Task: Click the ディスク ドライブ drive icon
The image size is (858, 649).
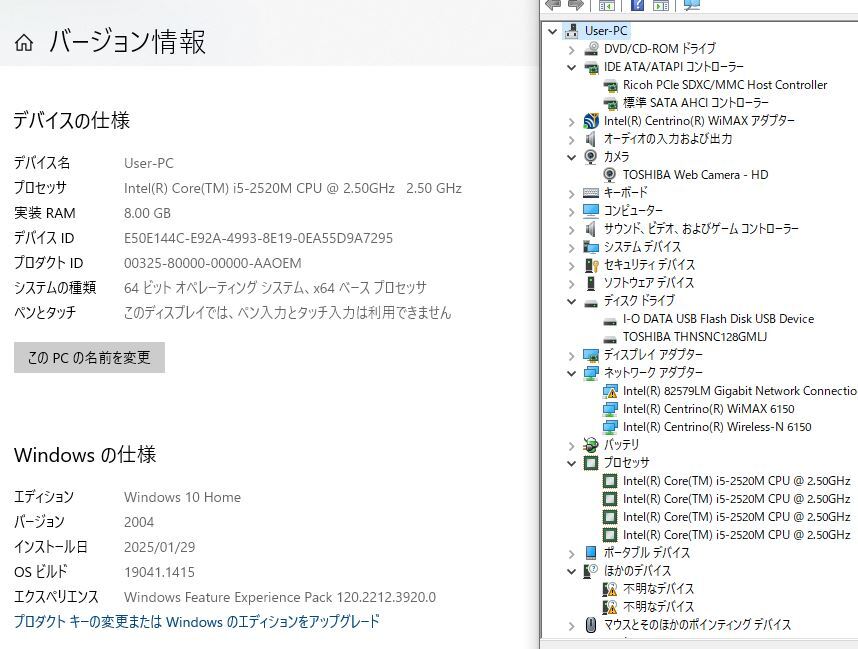Action: click(x=591, y=303)
